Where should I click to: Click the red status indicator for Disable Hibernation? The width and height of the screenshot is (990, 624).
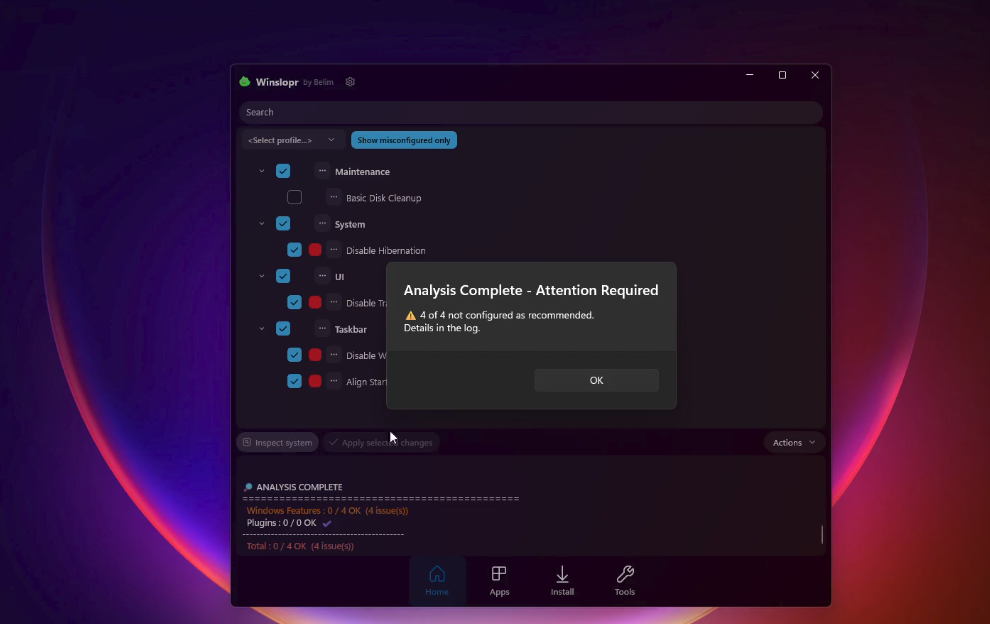pos(315,250)
